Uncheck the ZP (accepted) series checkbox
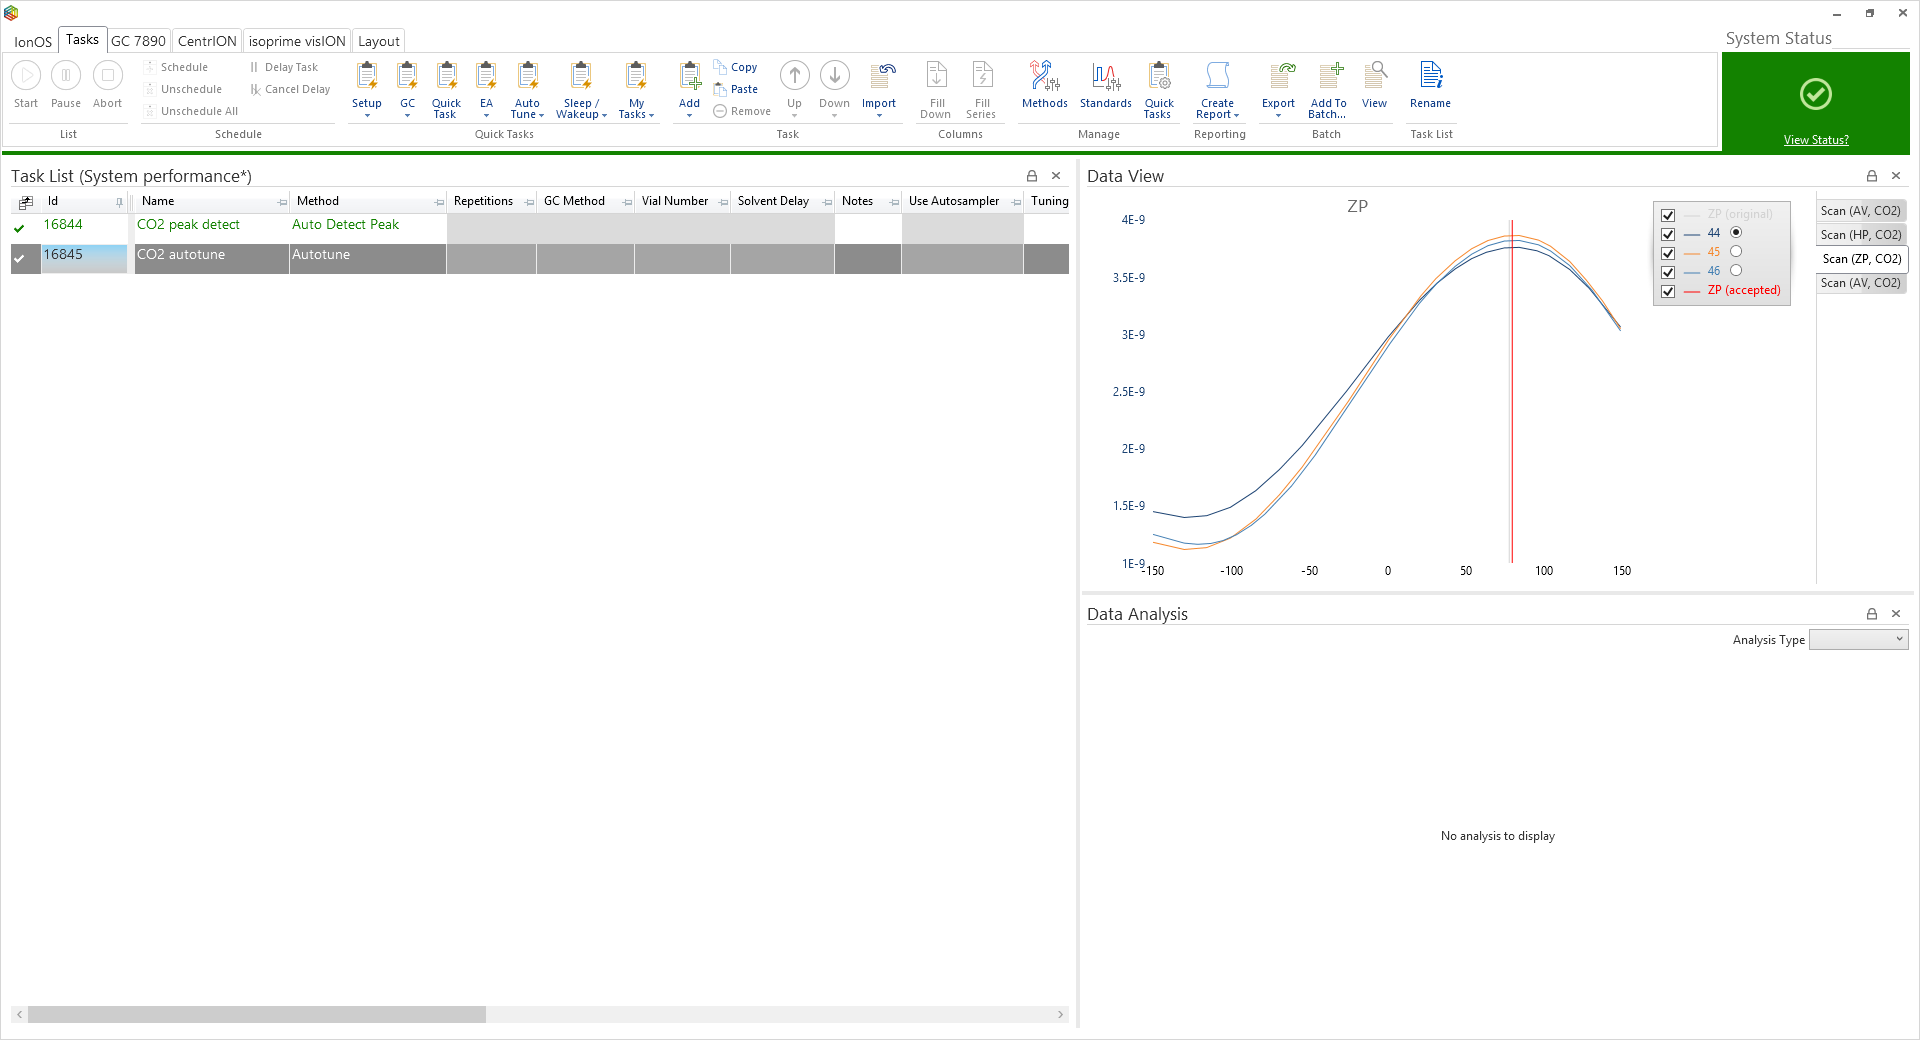 [1668, 291]
